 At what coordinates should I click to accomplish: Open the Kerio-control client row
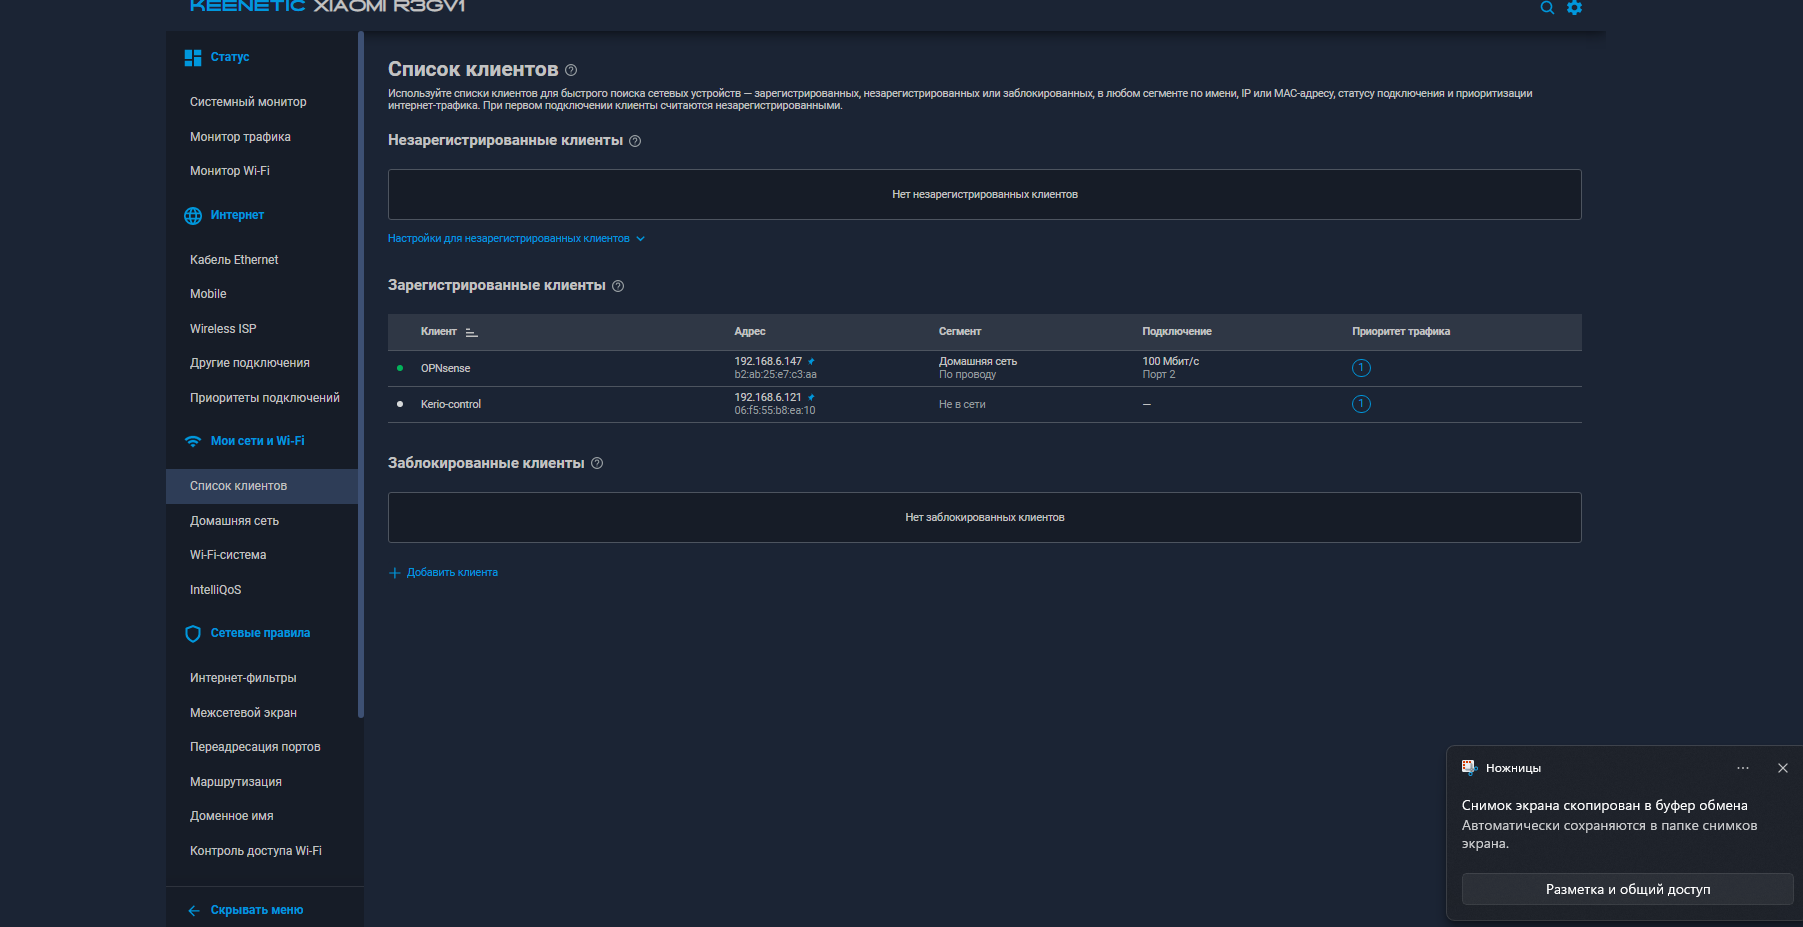point(451,404)
